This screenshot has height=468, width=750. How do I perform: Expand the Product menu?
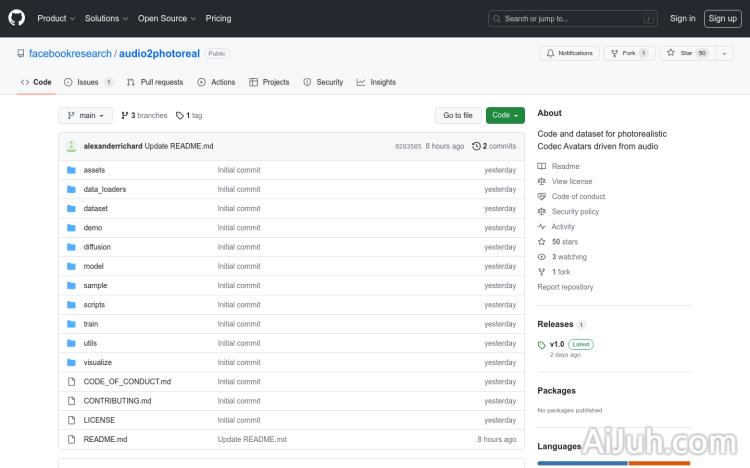(x=56, y=18)
